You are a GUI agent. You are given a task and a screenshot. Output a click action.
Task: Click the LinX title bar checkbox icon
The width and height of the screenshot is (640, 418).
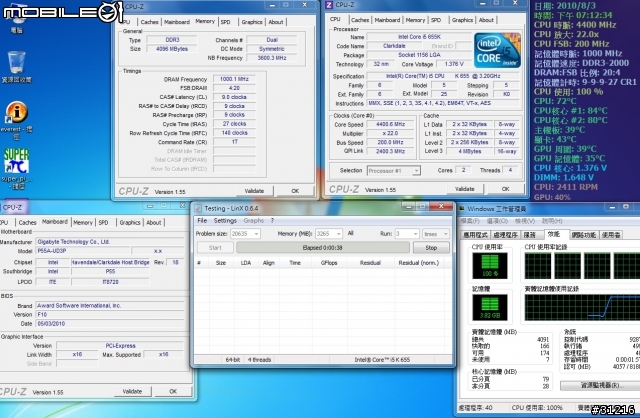point(198,209)
